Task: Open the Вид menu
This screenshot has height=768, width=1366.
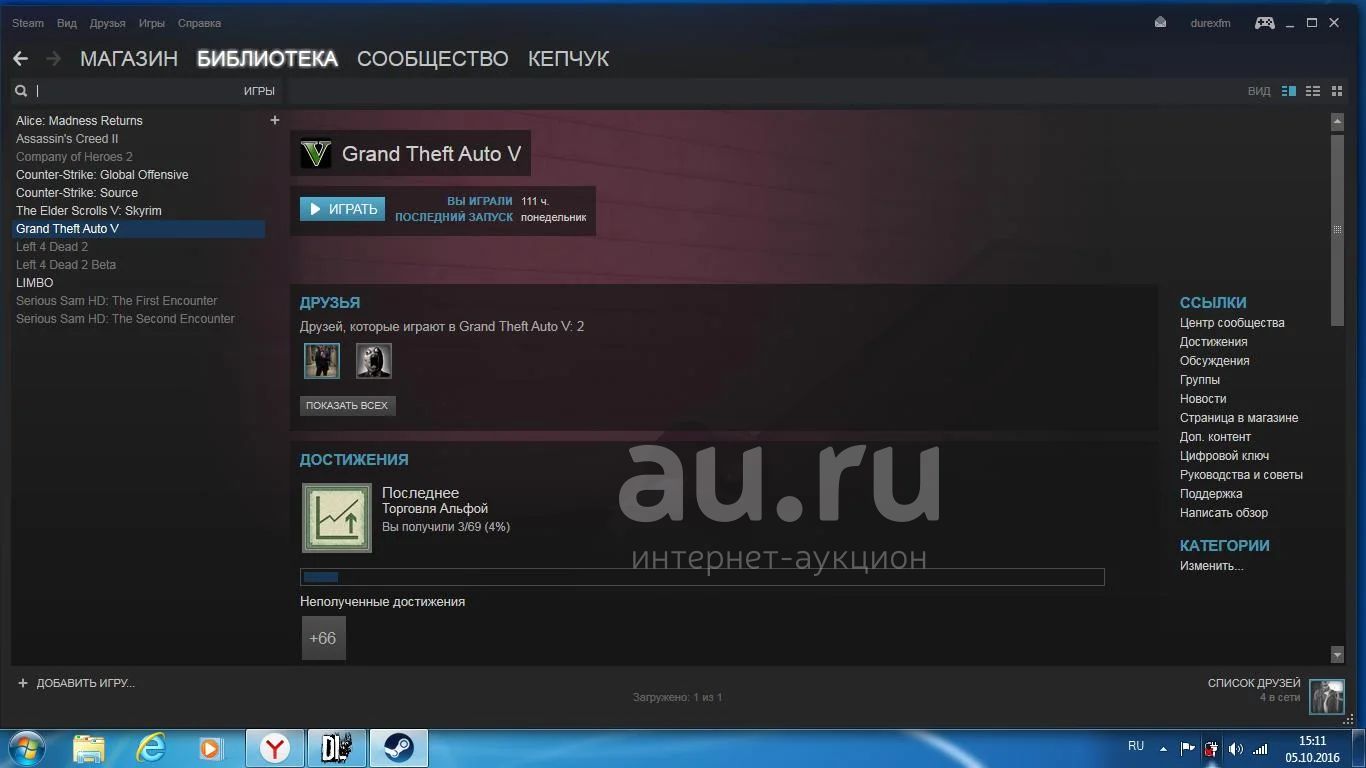Action: click(x=67, y=23)
